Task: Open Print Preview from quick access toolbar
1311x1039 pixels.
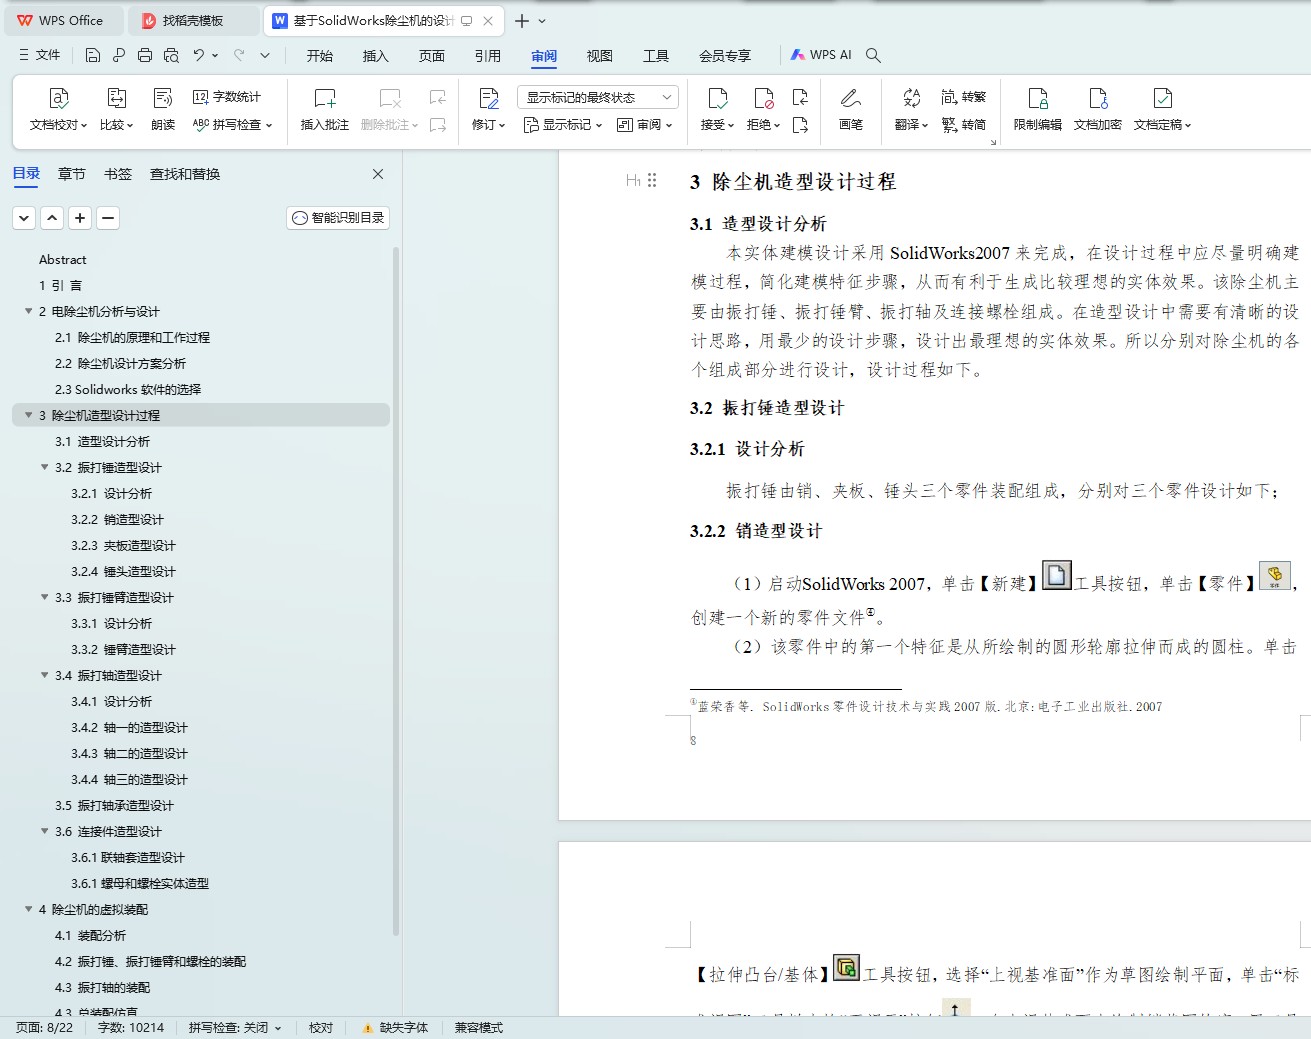Action: point(171,55)
